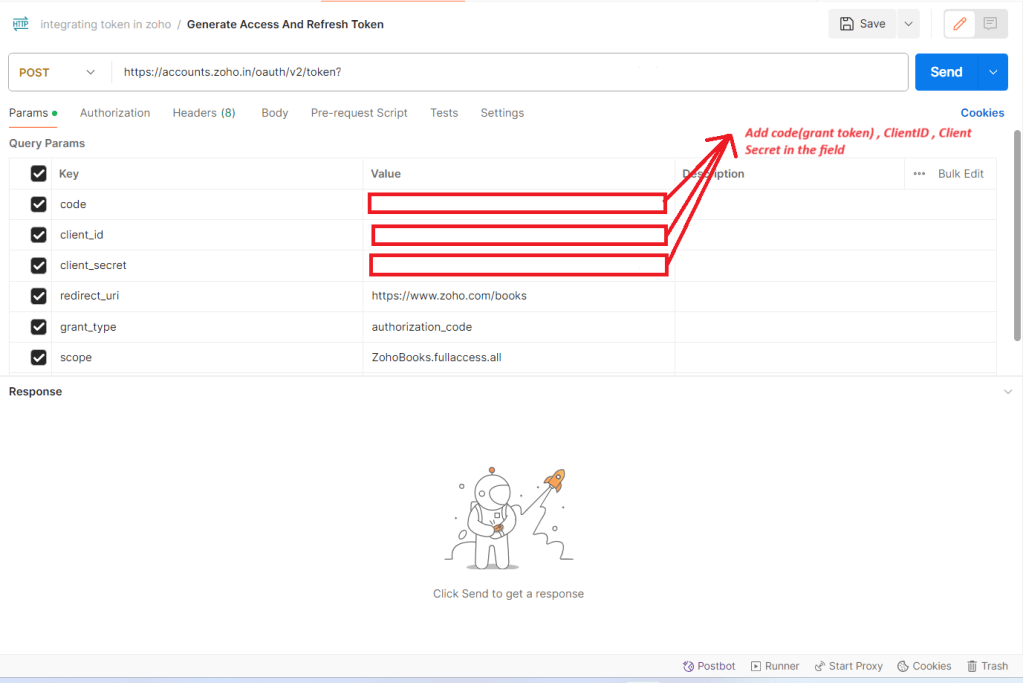Open the Runner in the footer

(775, 666)
